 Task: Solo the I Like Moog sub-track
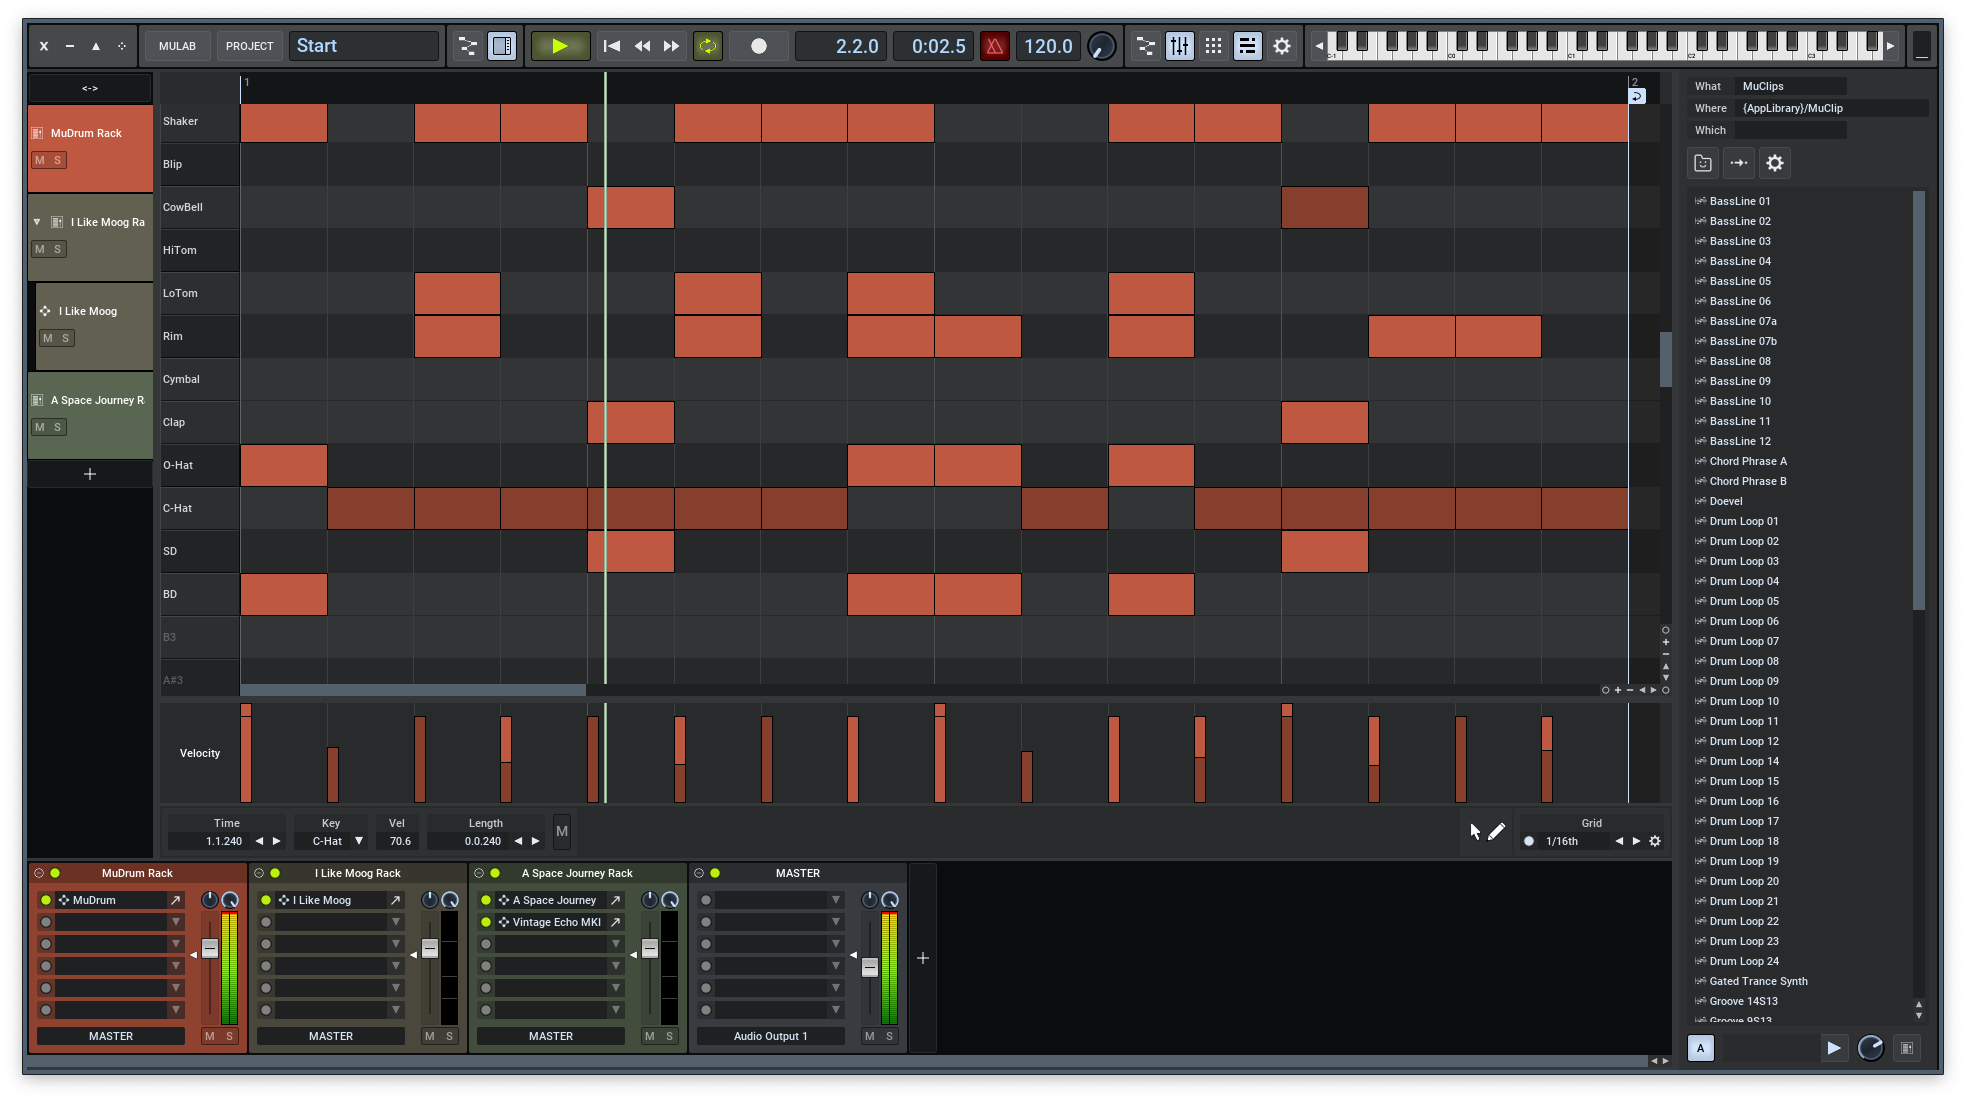click(66, 338)
